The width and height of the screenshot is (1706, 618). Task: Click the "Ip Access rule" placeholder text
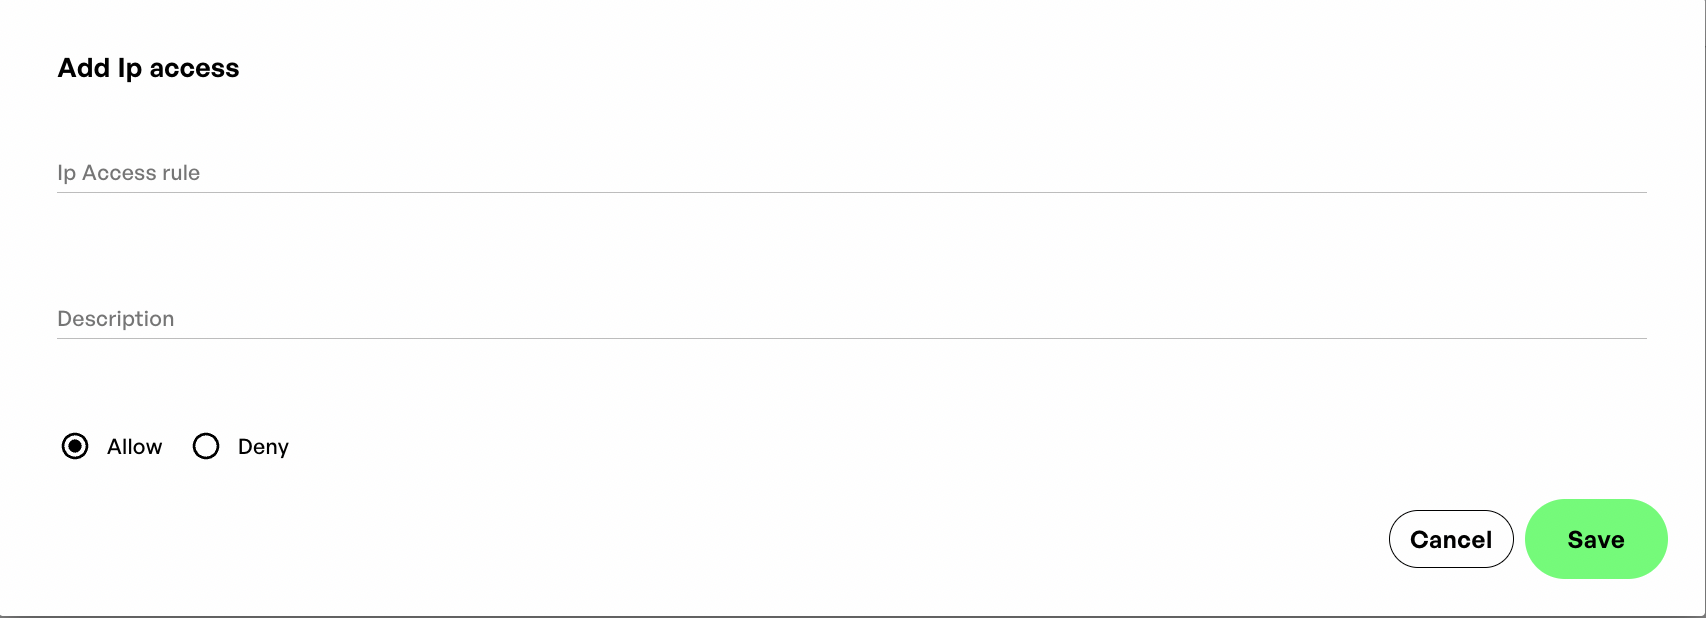[129, 173]
